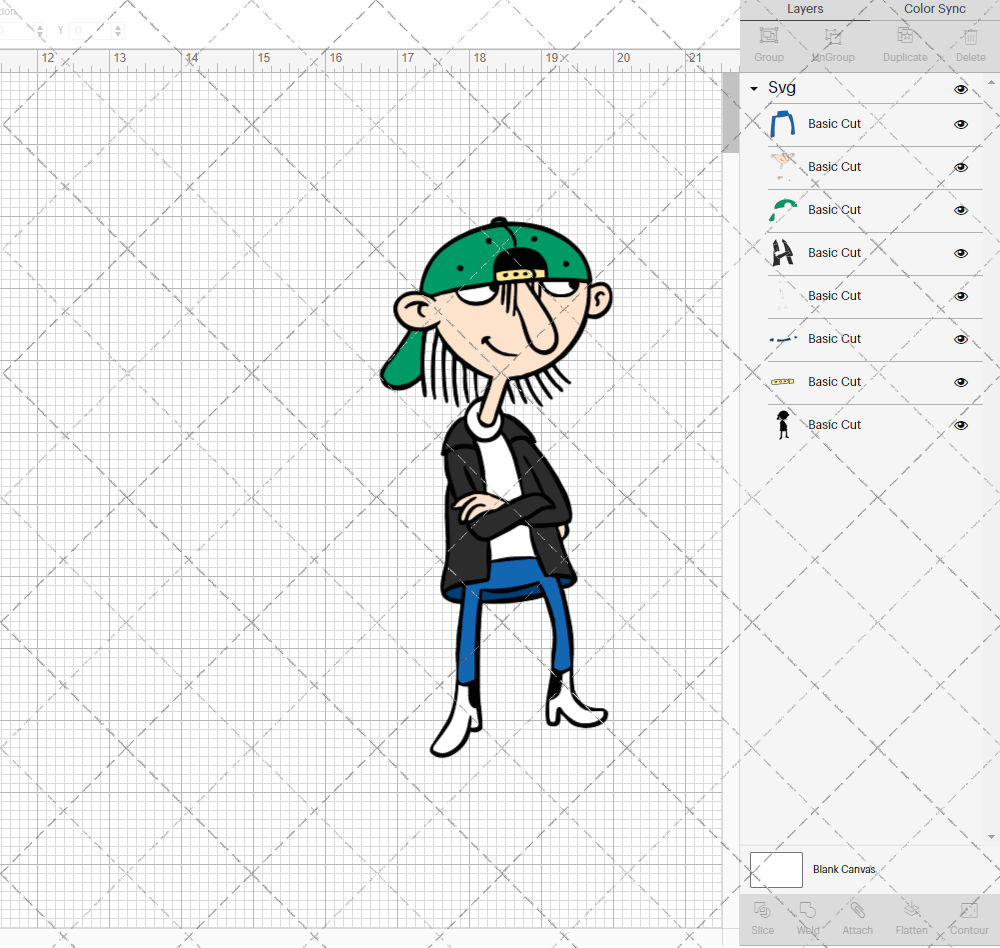Click the Delete trash icon
The height and width of the screenshot is (948, 1000).
[x=970, y=36]
